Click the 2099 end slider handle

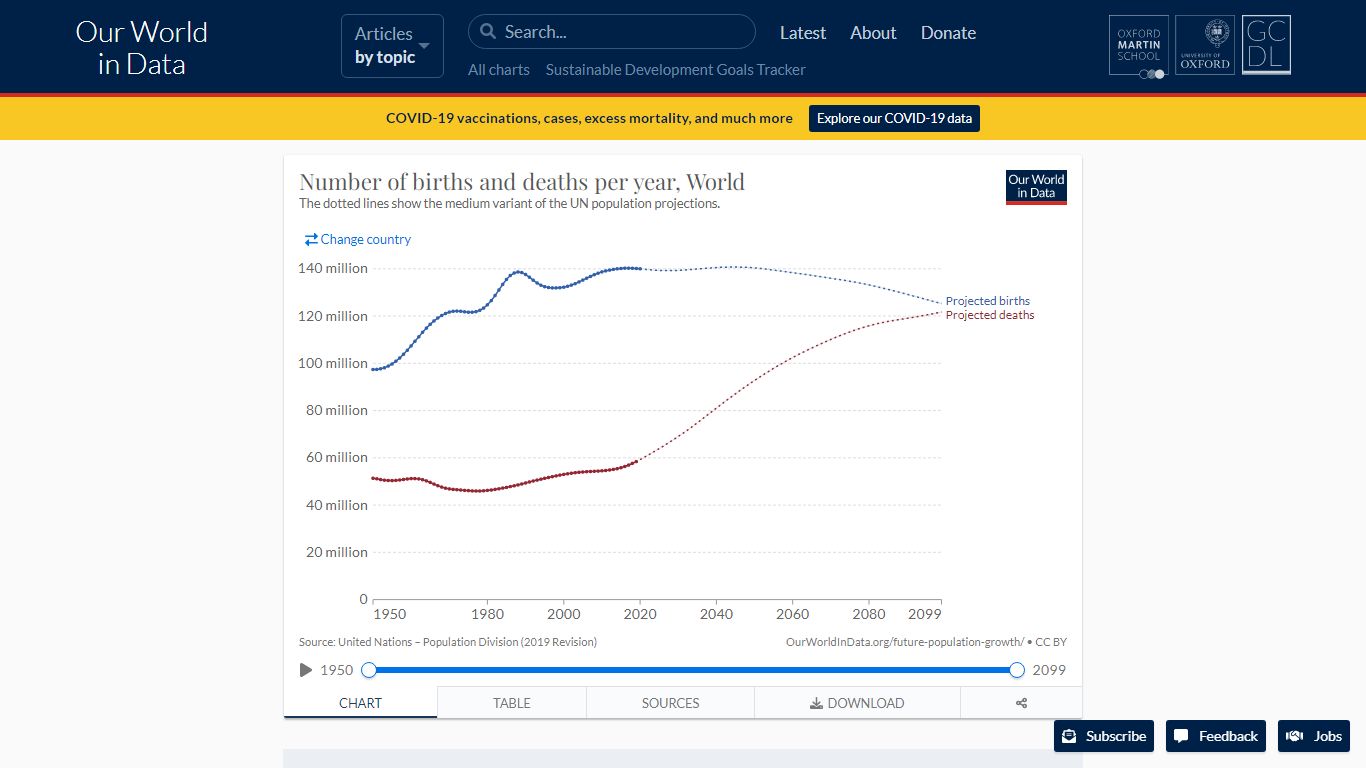point(1017,670)
